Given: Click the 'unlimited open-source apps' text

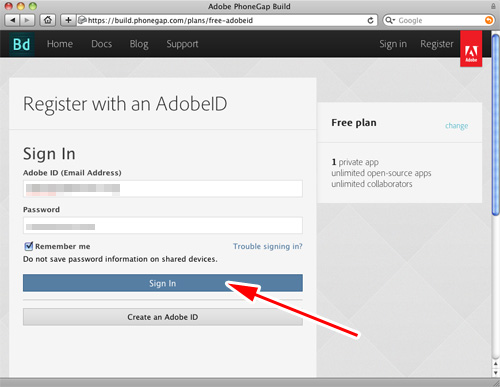Looking at the screenshot, I should (x=381, y=173).
